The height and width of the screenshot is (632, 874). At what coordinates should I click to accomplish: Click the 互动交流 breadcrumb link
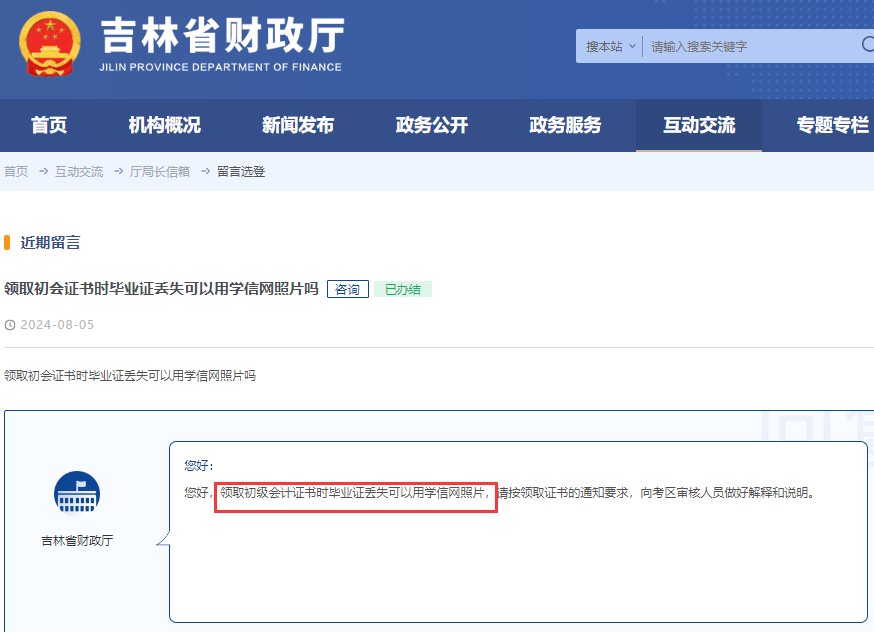[79, 172]
